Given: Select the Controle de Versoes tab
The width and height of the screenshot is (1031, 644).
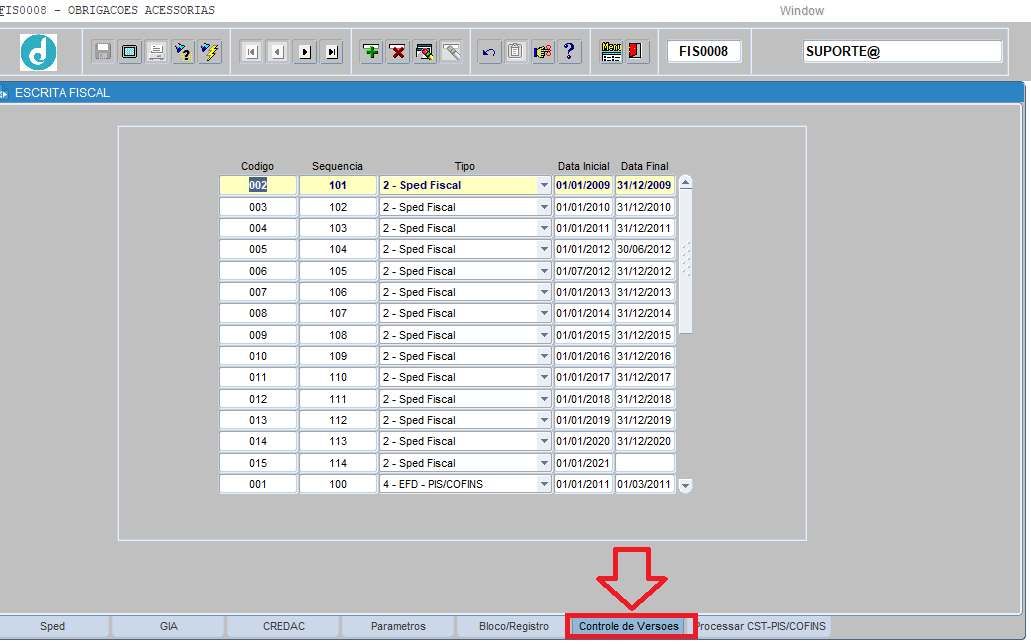Looking at the screenshot, I should tap(629, 626).
